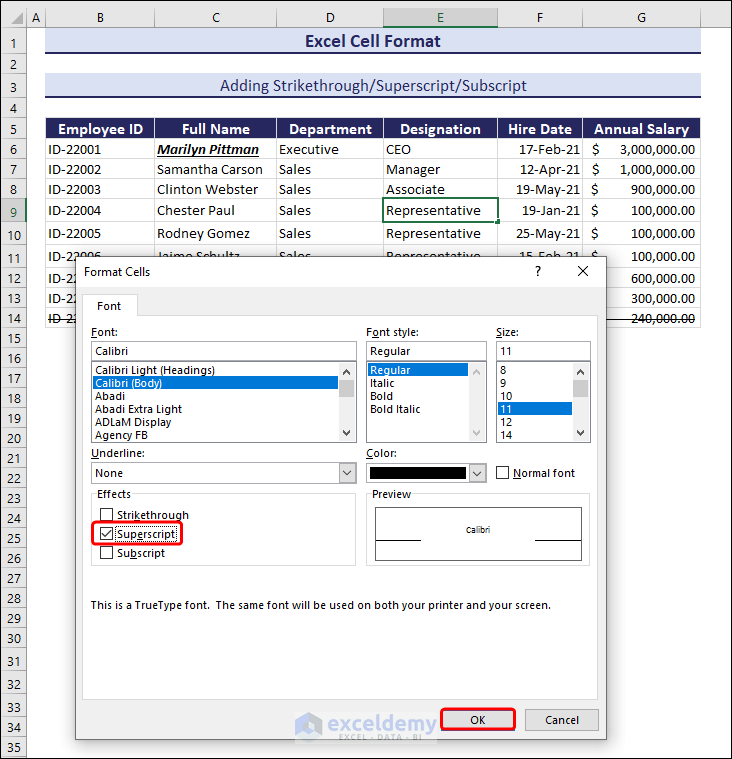Select font size 10
Viewport: 732px width, 759px height.
535,396
